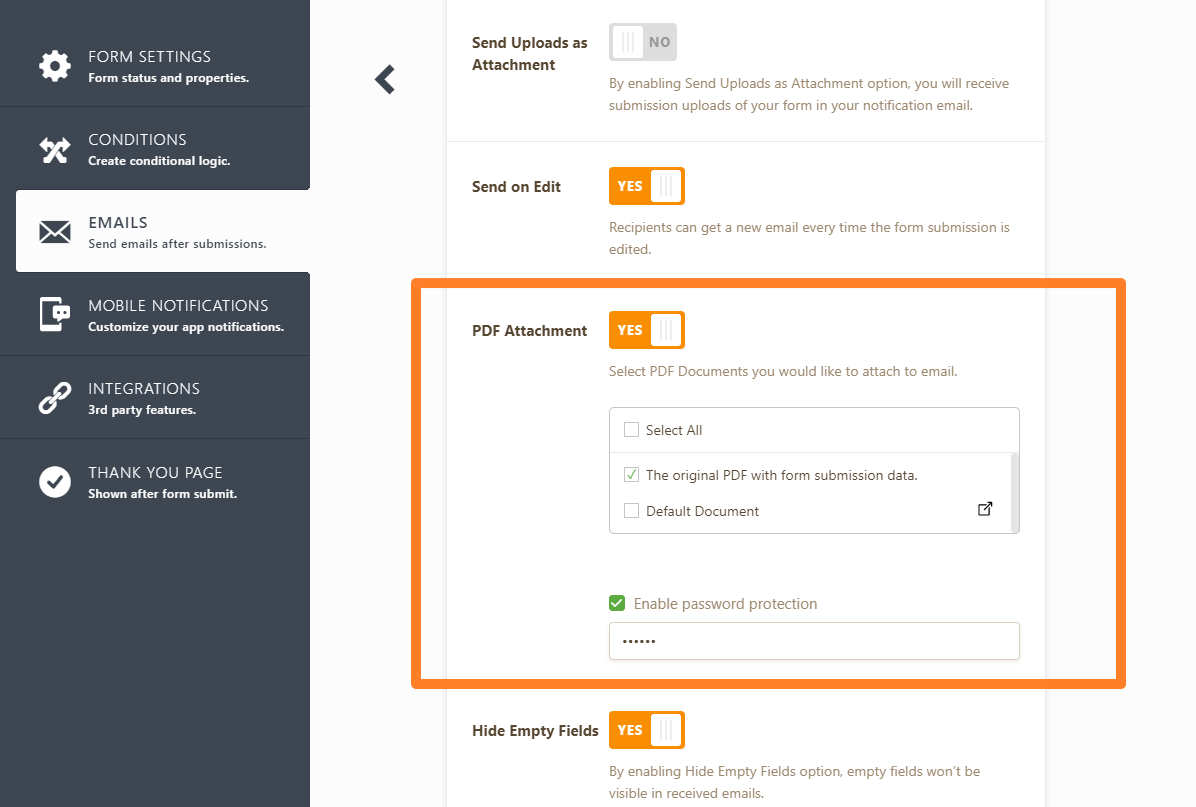Image resolution: width=1196 pixels, height=807 pixels.
Task: Toggle the PDF Attachment switch
Action: click(x=647, y=330)
